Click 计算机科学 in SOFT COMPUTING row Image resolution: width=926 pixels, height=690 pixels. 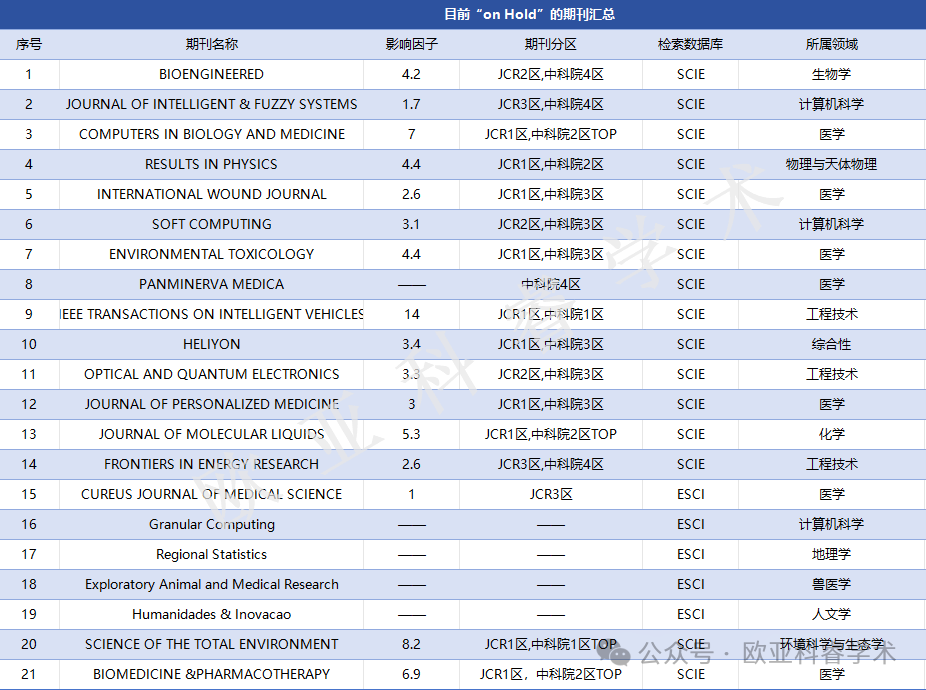pos(832,224)
